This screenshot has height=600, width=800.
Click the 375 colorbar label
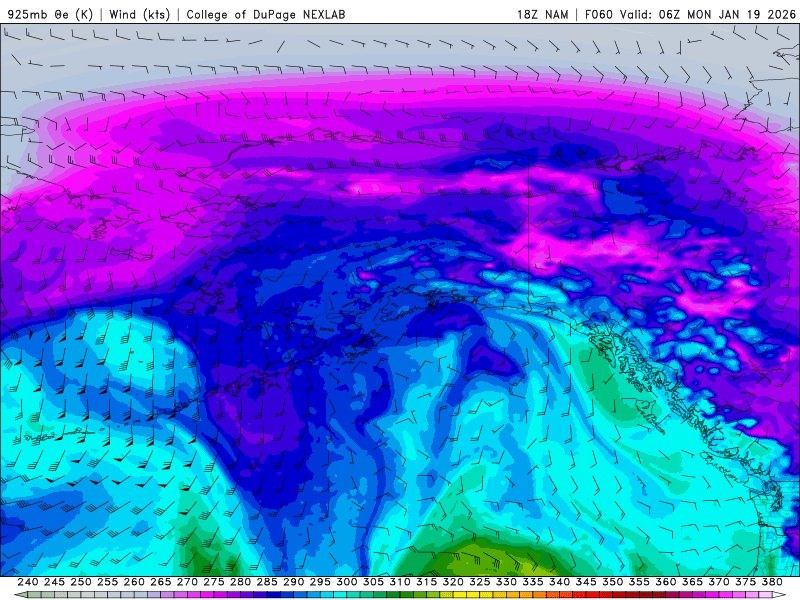pyautogui.click(x=745, y=582)
